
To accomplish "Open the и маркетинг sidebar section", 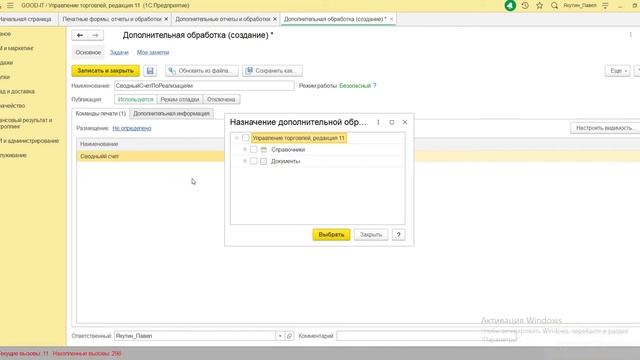I will coord(17,48).
